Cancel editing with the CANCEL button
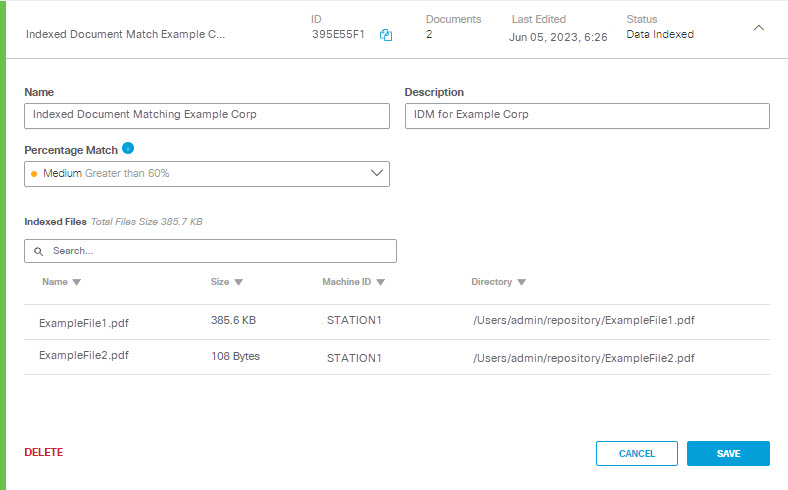 coord(637,453)
